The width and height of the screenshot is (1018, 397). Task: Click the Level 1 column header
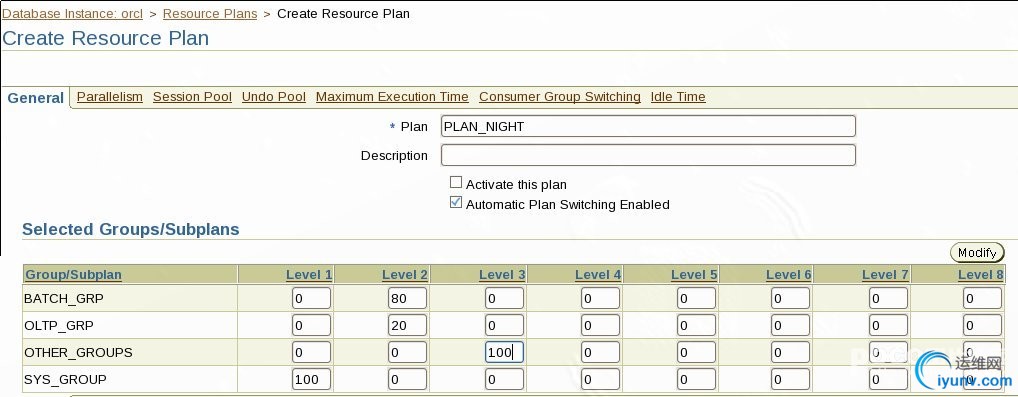click(x=309, y=275)
